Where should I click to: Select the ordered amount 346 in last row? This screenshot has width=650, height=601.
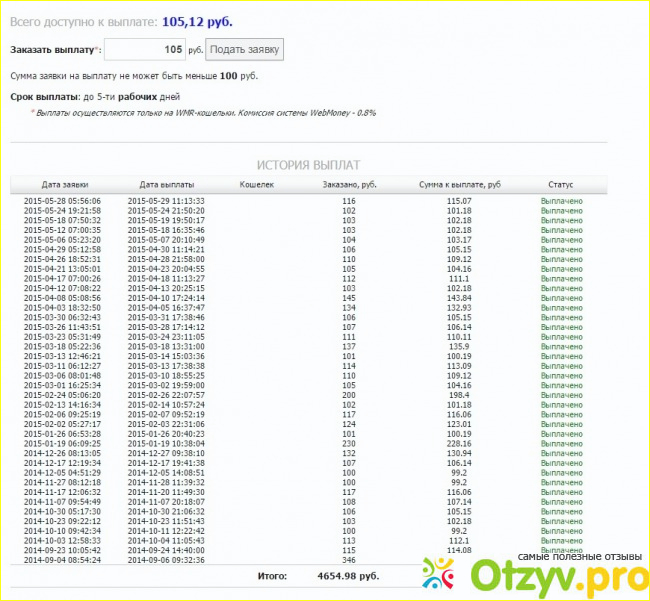[x=349, y=561]
